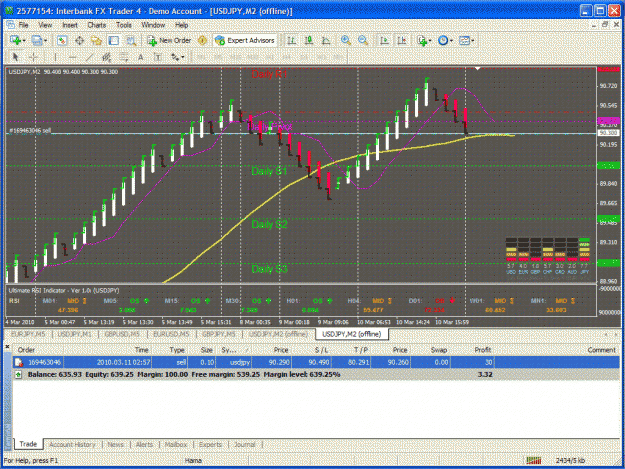
Task: Click the connection status bars icon
Action: 534,460
